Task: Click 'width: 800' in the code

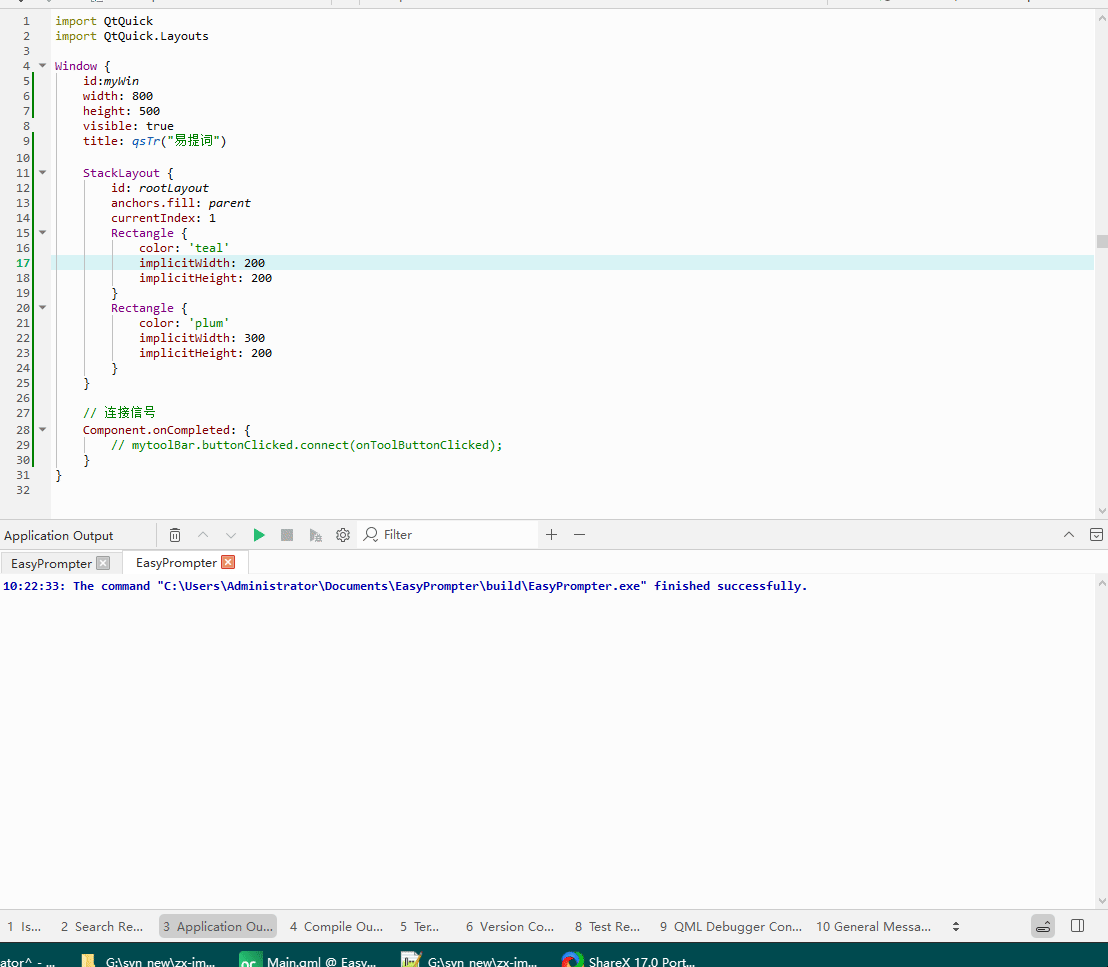Action: (118, 96)
